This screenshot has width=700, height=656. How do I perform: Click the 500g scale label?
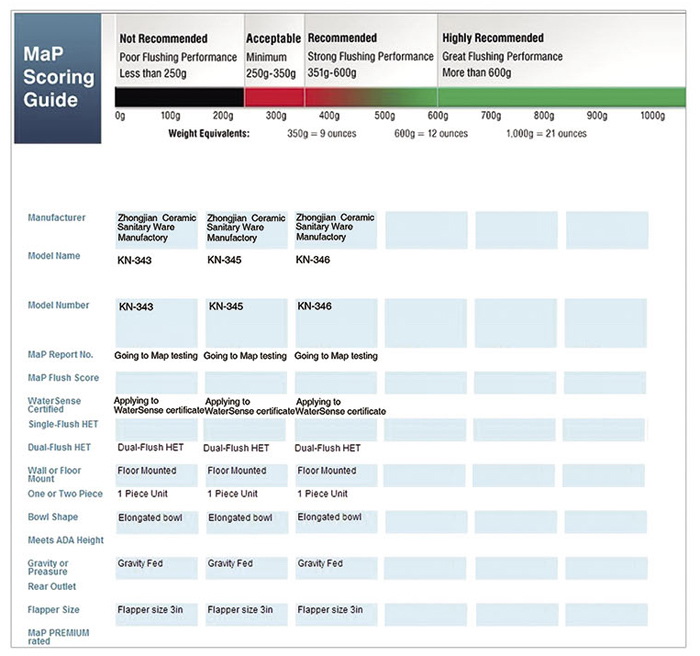pos(384,116)
